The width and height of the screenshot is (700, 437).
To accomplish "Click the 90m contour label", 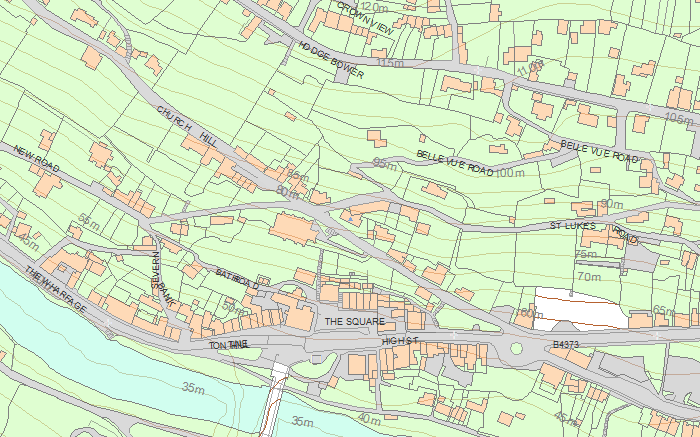I will tap(612, 204).
